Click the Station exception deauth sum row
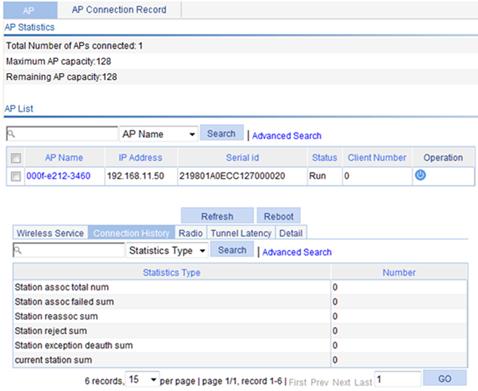Screen dimensions: 478x391 [x=240, y=345]
